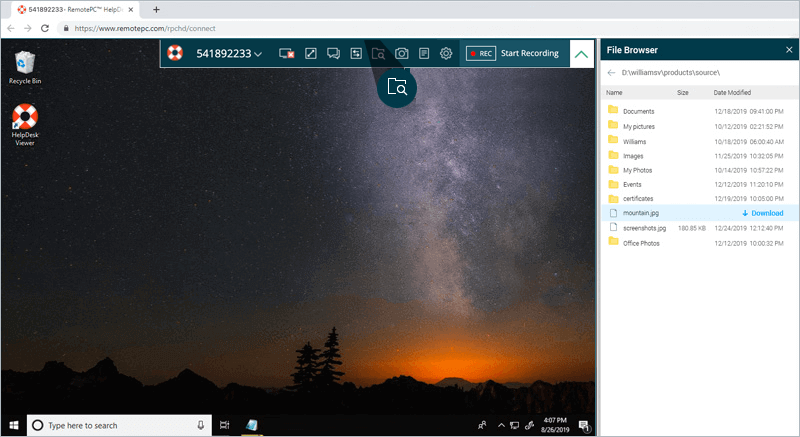The width and height of the screenshot is (800, 437).
Task: Open the settings gear in session toolbar
Action: click(447, 53)
